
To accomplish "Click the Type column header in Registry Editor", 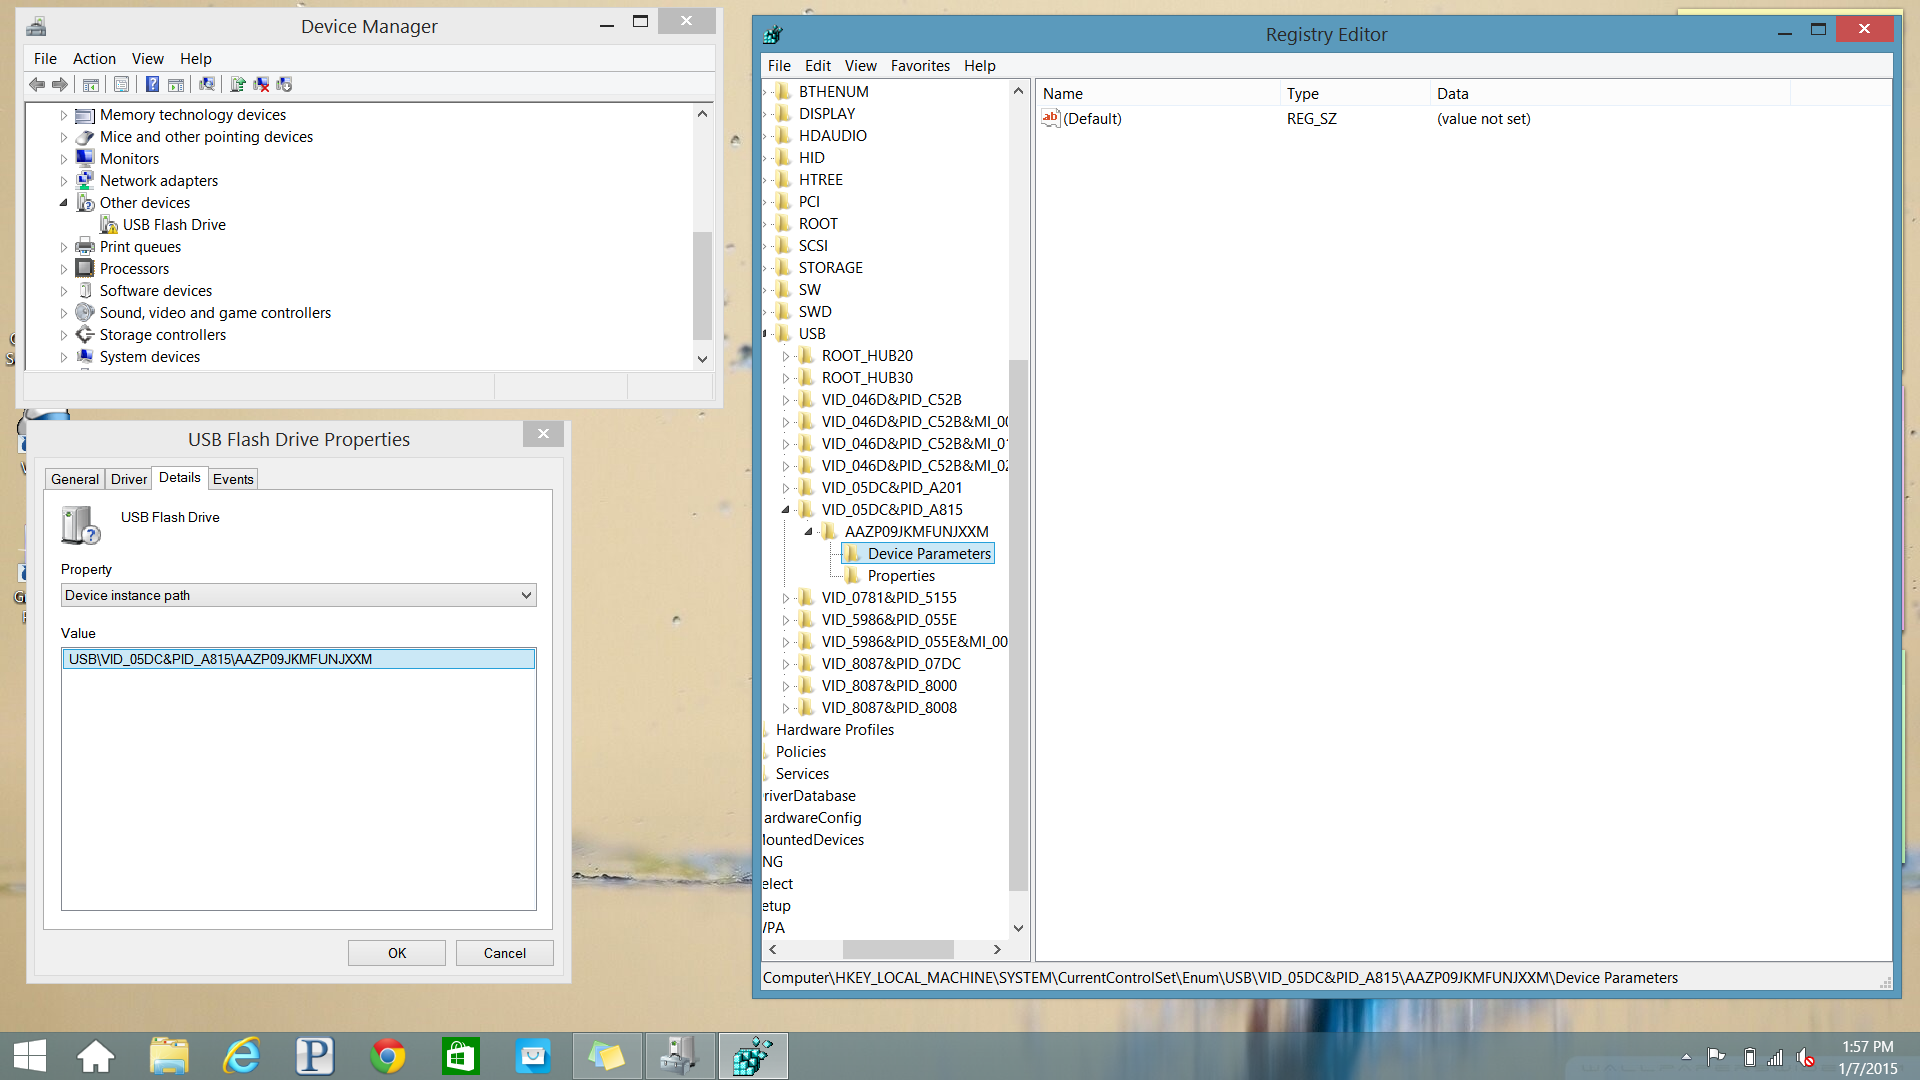I will tap(1355, 94).
